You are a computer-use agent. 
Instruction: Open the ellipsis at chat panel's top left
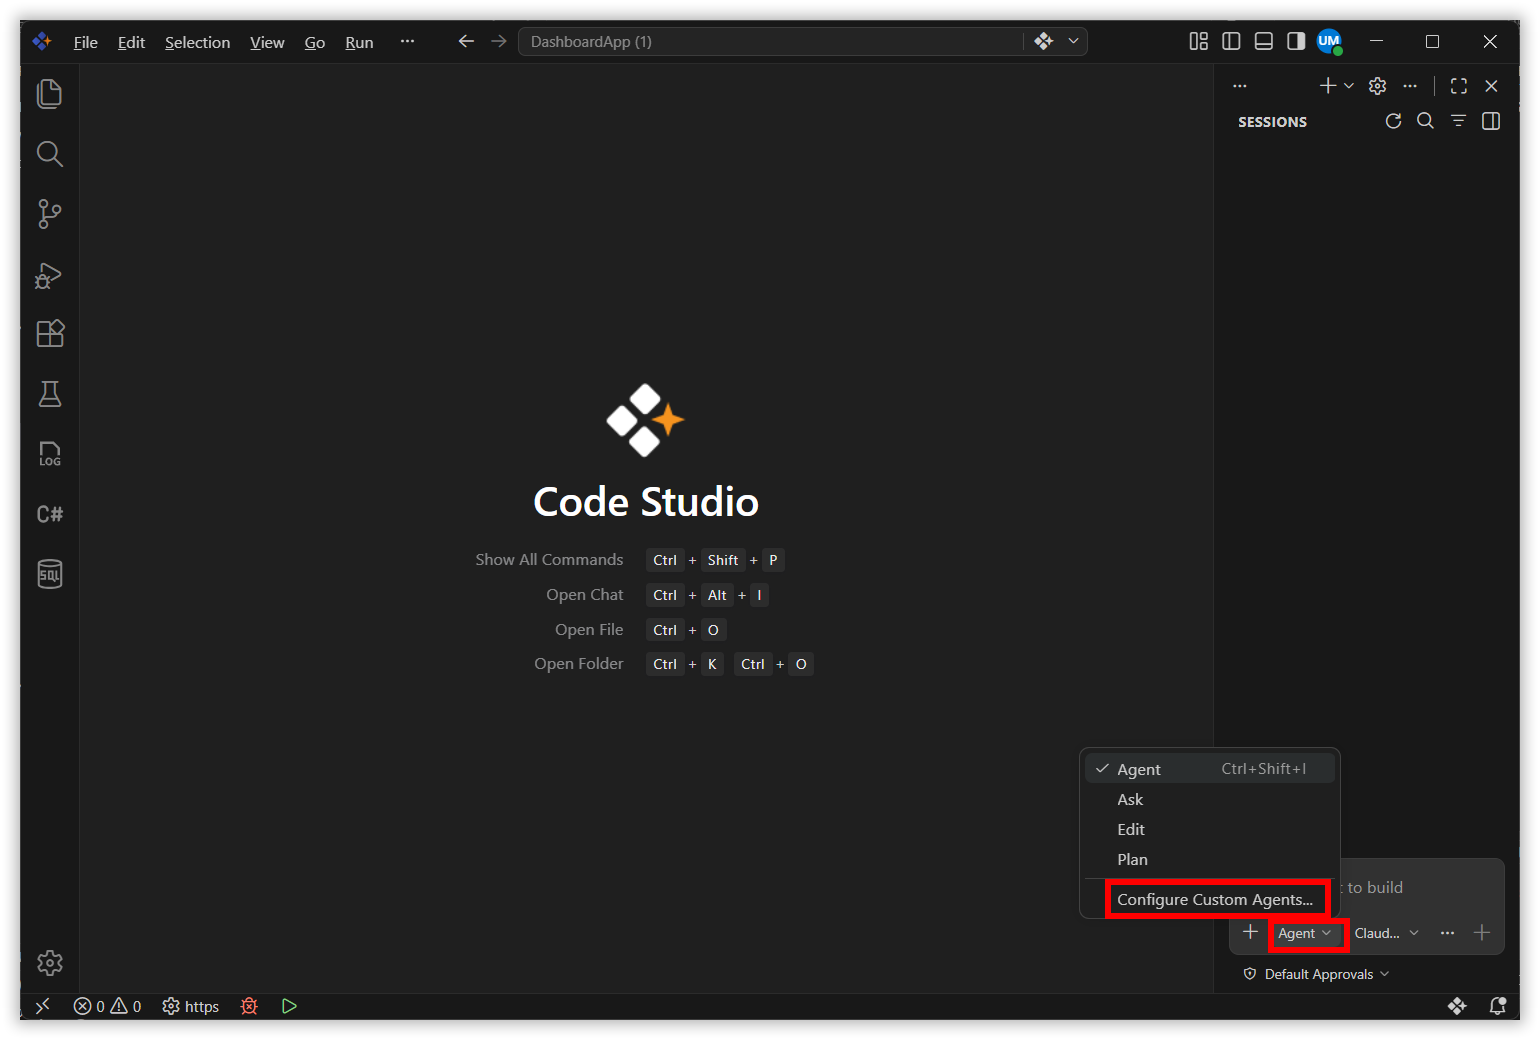(x=1240, y=86)
